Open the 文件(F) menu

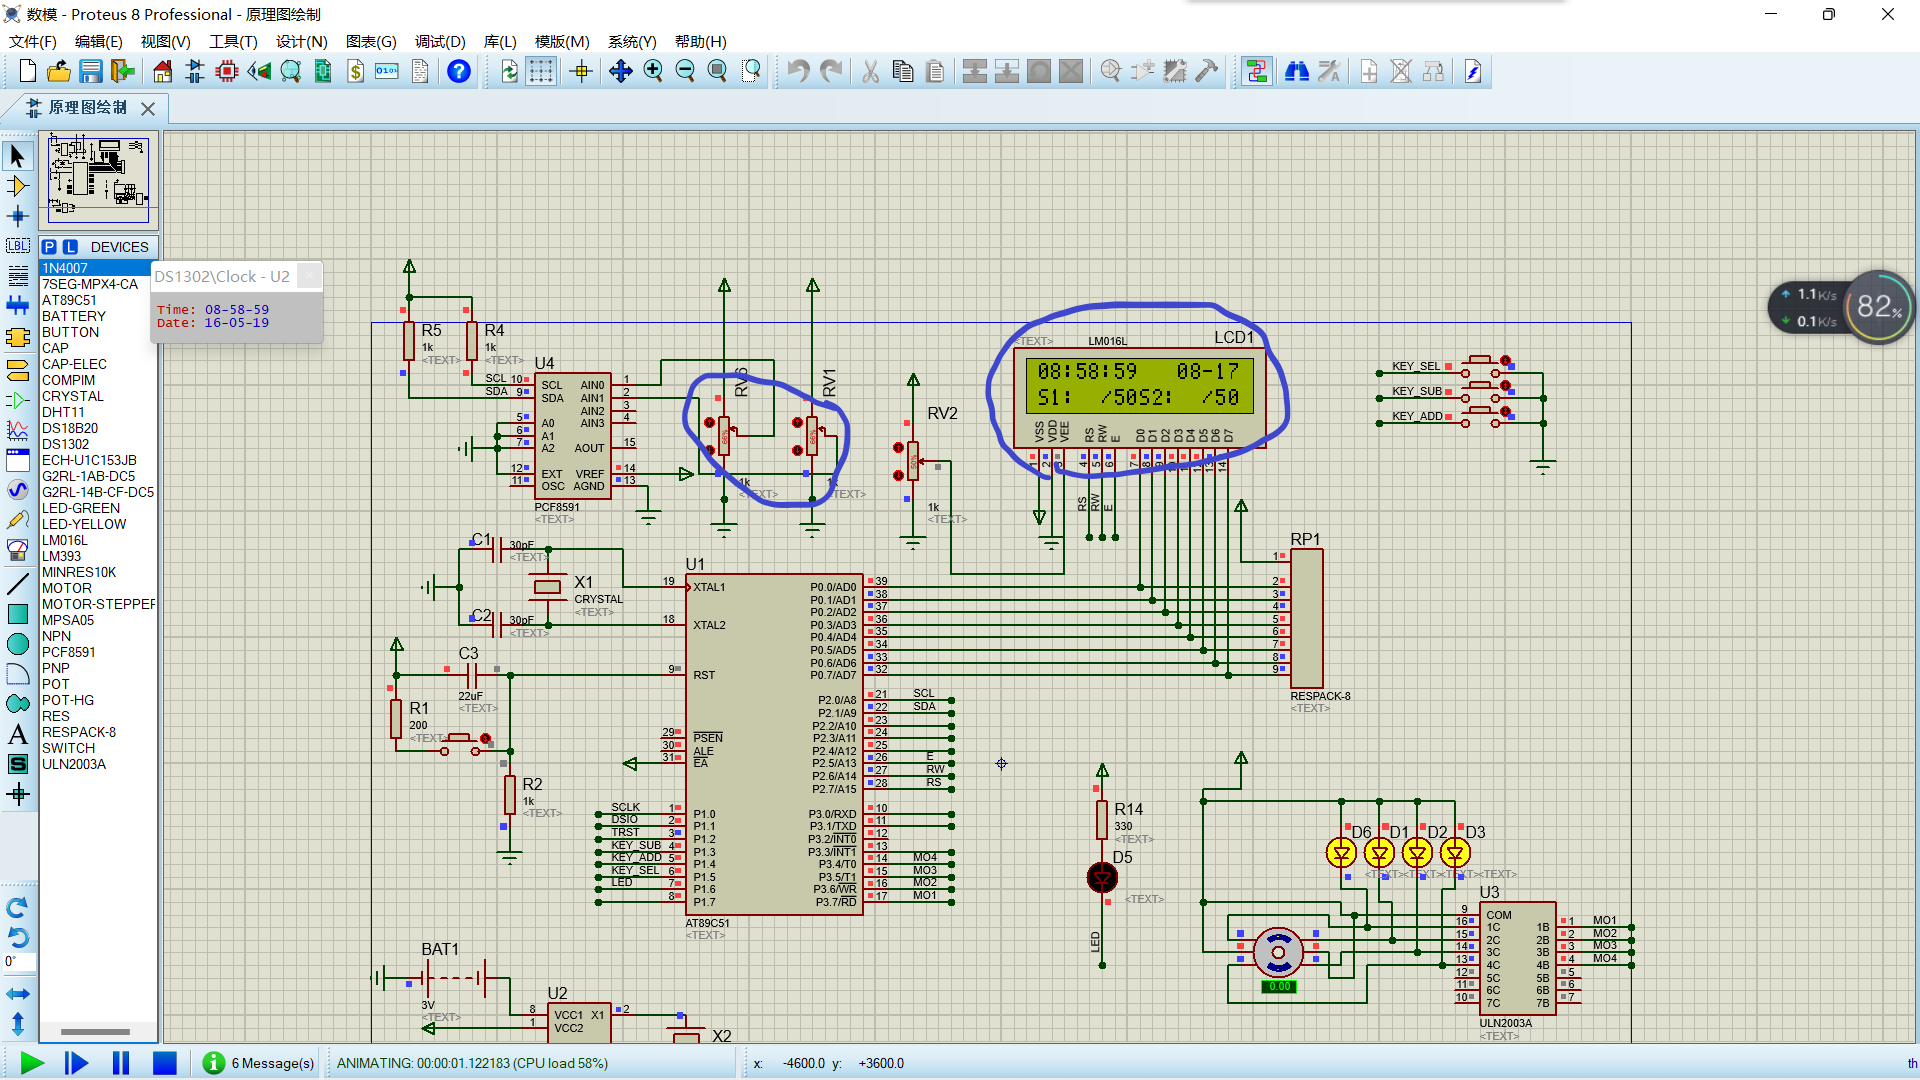pos(33,41)
